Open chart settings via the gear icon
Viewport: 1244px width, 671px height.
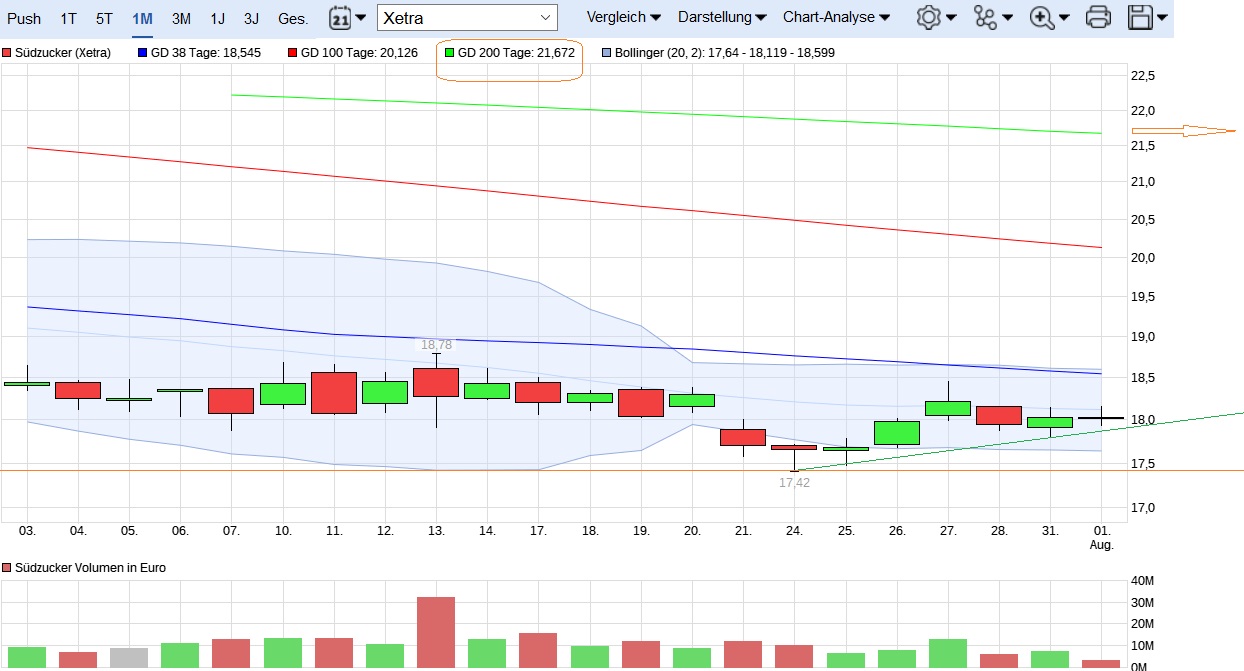click(929, 17)
